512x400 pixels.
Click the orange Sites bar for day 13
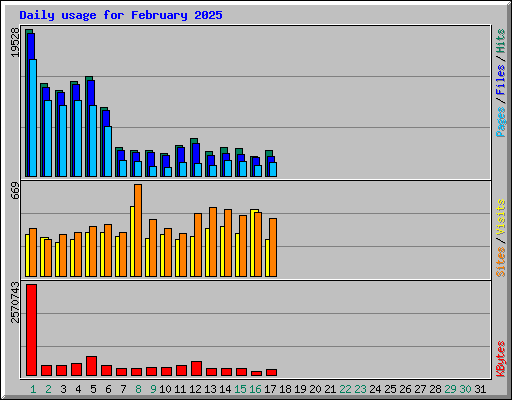coord(213,242)
